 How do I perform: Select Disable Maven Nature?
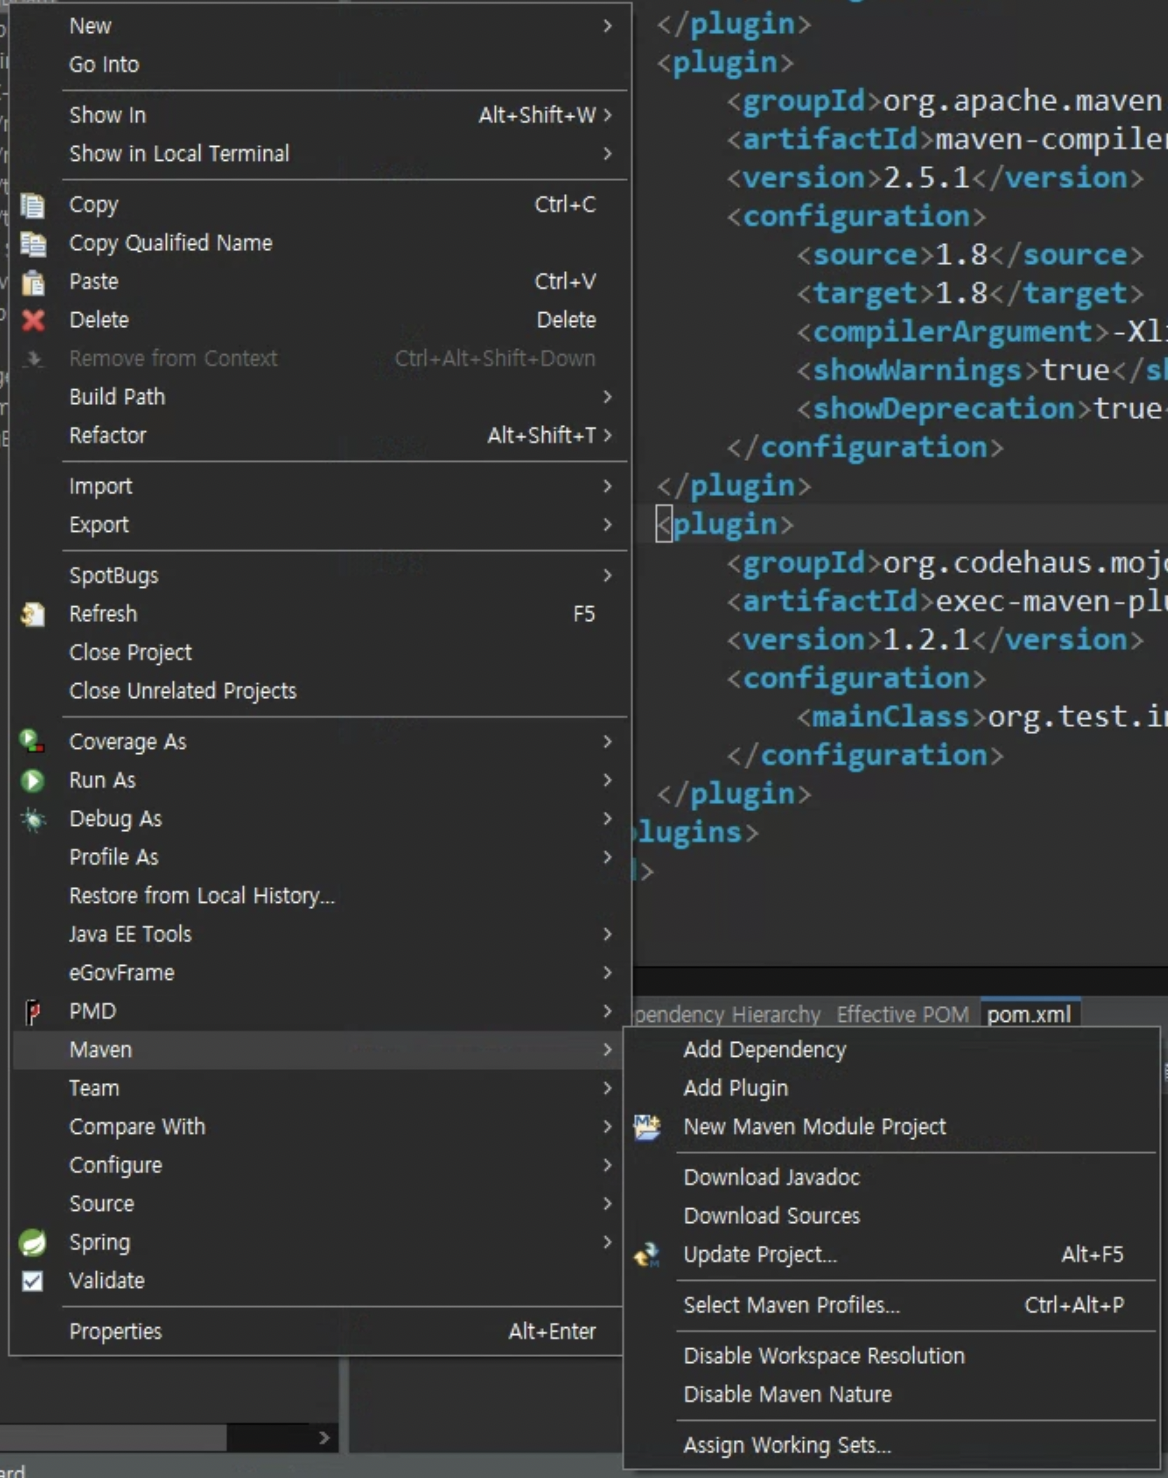coord(788,1395)
